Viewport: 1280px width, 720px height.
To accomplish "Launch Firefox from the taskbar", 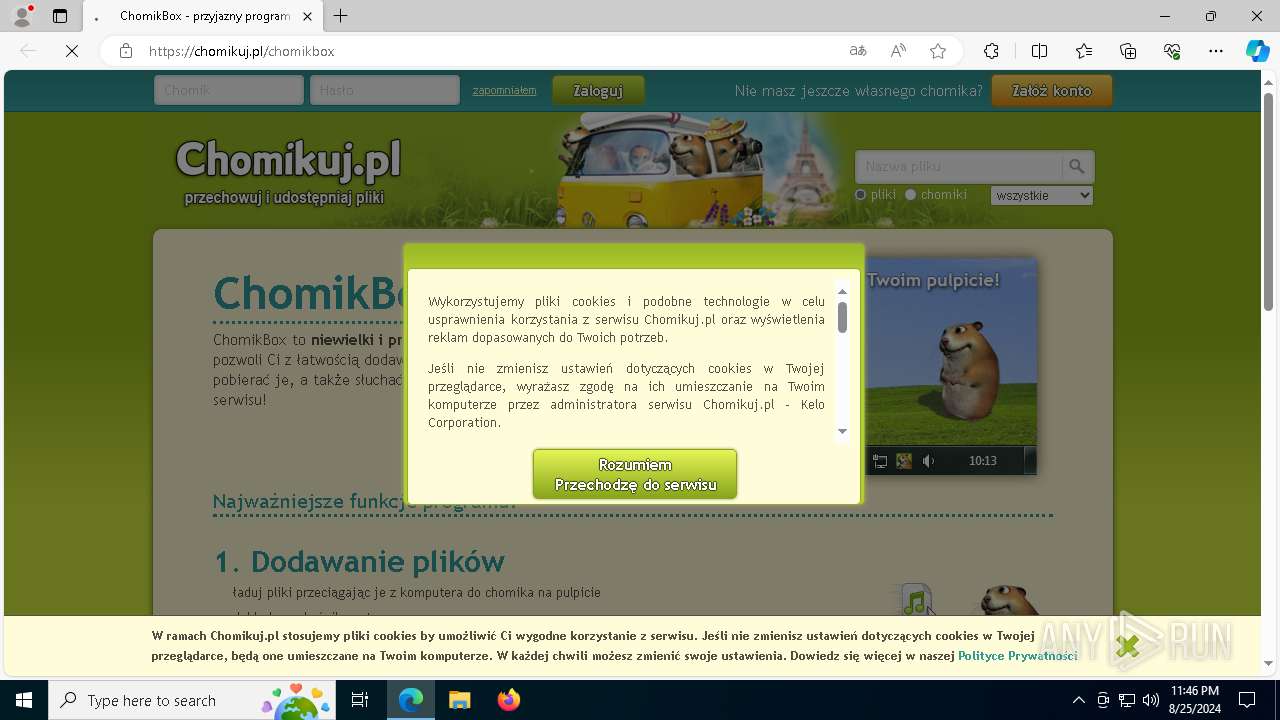I will 509,700.
